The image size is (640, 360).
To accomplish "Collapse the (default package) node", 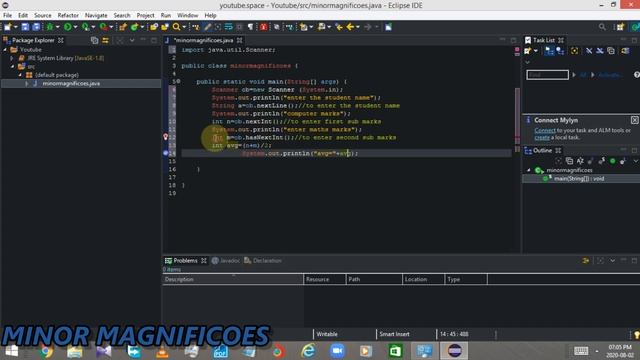I will click(20, 75).
